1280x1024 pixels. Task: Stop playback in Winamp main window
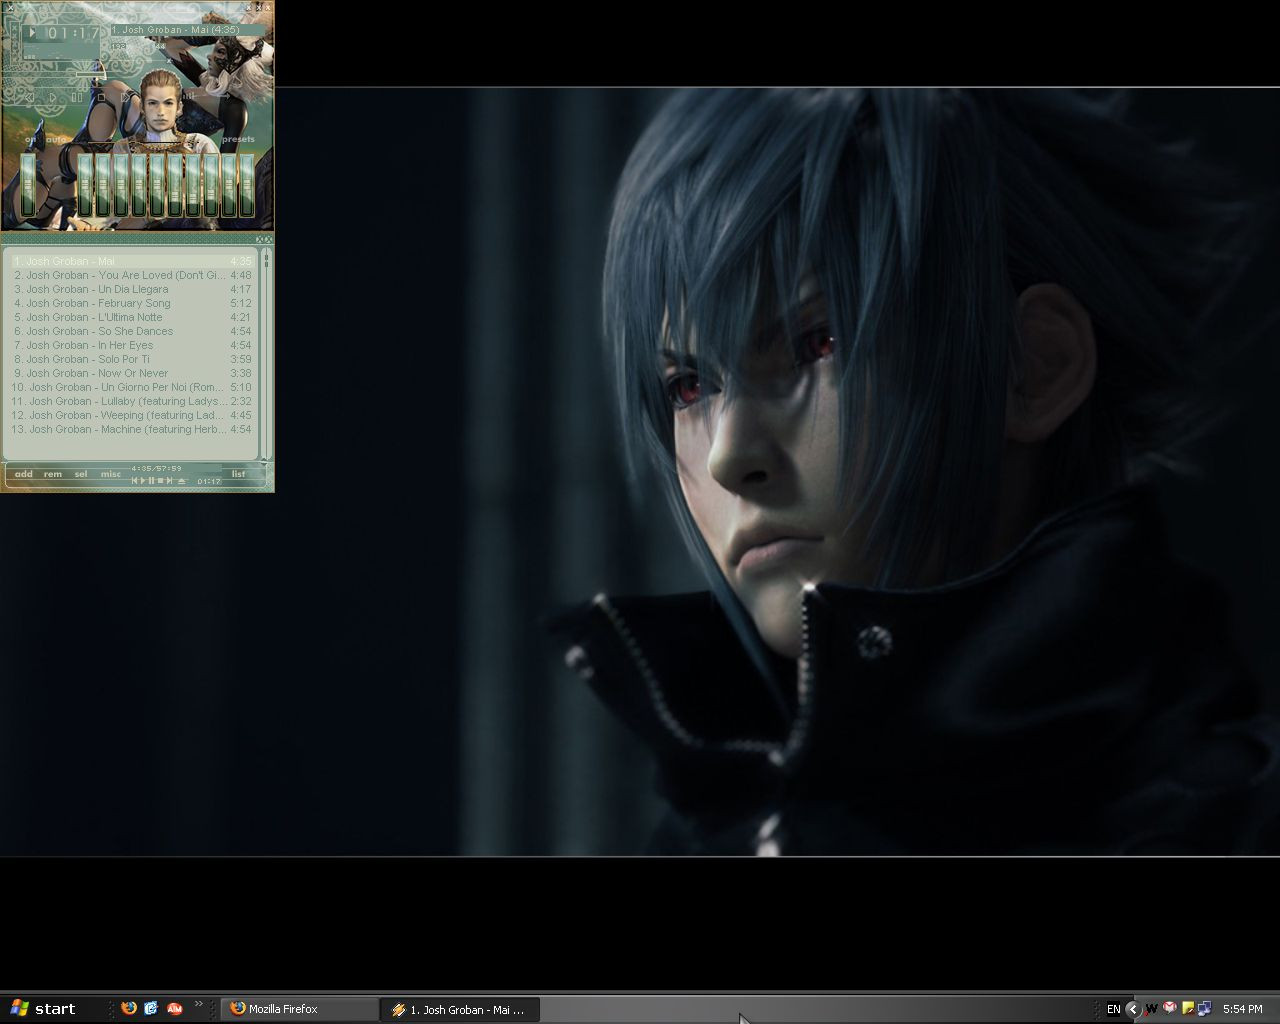(x=101, y=97)
